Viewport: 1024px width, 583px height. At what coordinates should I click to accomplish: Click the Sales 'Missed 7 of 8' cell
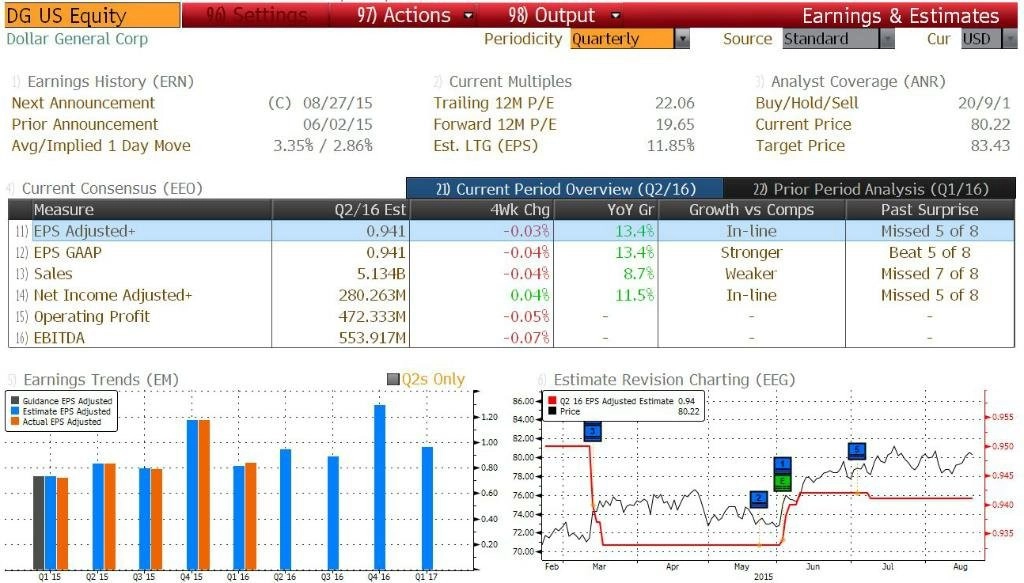(929, 274)
